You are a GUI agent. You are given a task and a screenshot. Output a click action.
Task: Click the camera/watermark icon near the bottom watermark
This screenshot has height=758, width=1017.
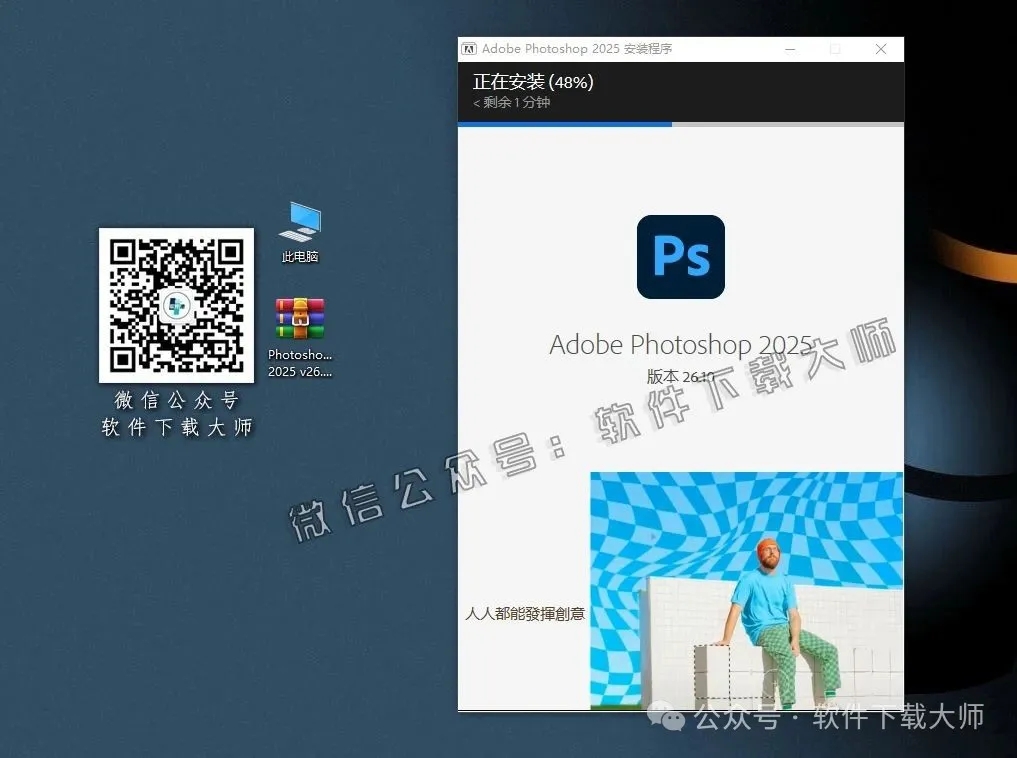click(x=664, y=716)
